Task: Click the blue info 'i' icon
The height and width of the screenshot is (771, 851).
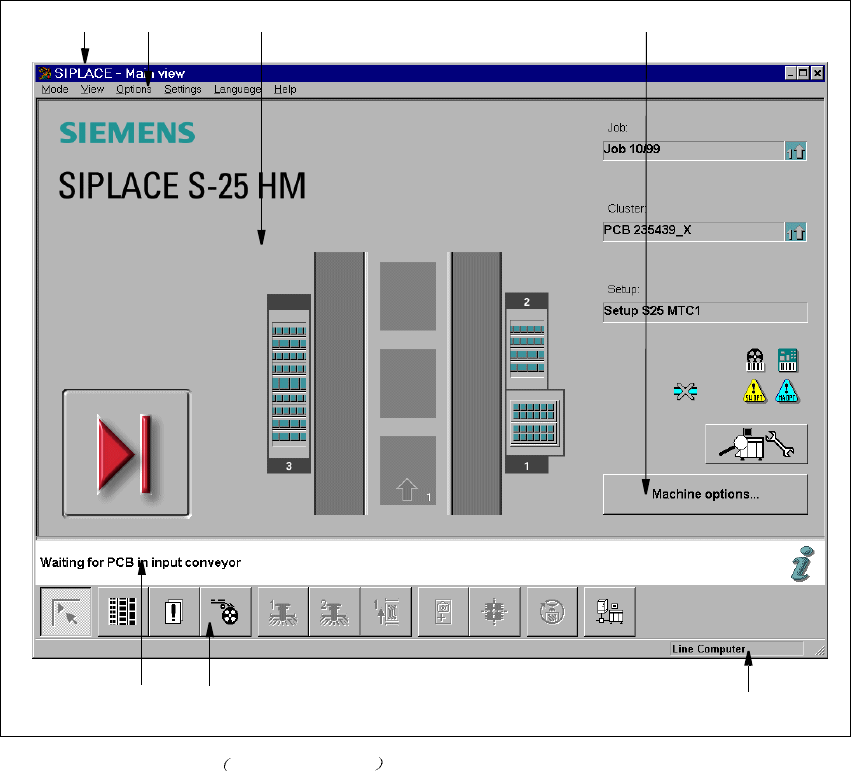Action: (x=802, y=564)
